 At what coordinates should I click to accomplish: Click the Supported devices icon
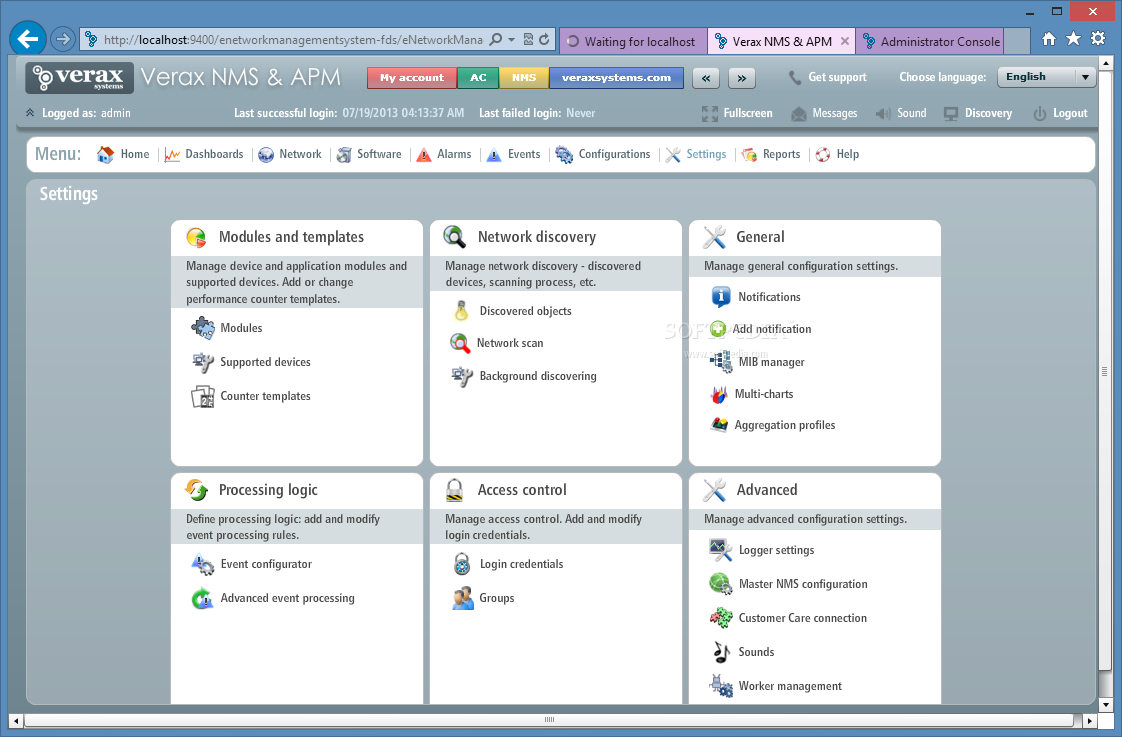click(203, 362)
